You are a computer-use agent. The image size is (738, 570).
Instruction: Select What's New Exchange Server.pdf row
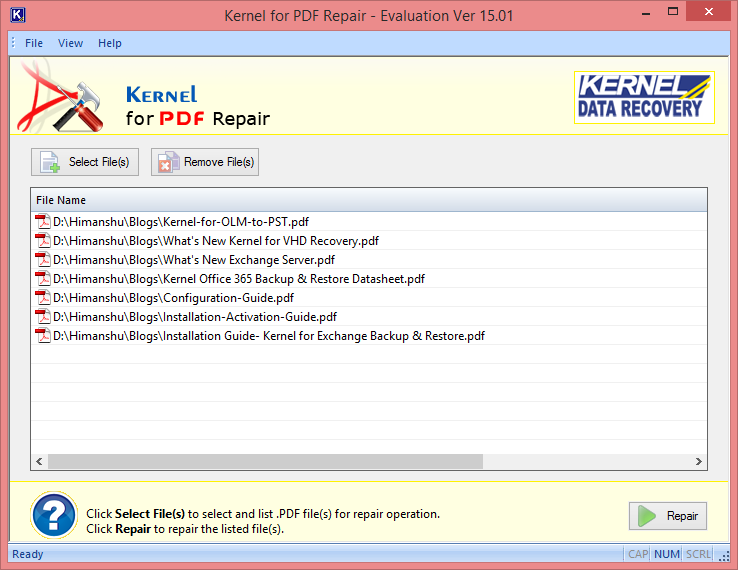pos(369,260)
